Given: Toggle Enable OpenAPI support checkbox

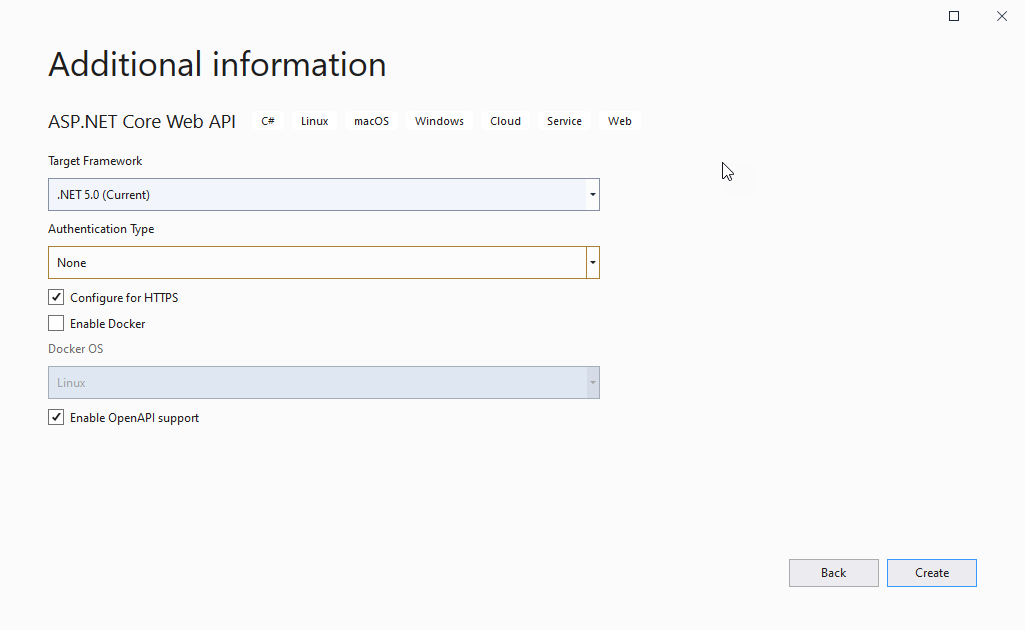Looking at the screenshot, I should click(x=56, y=418).
